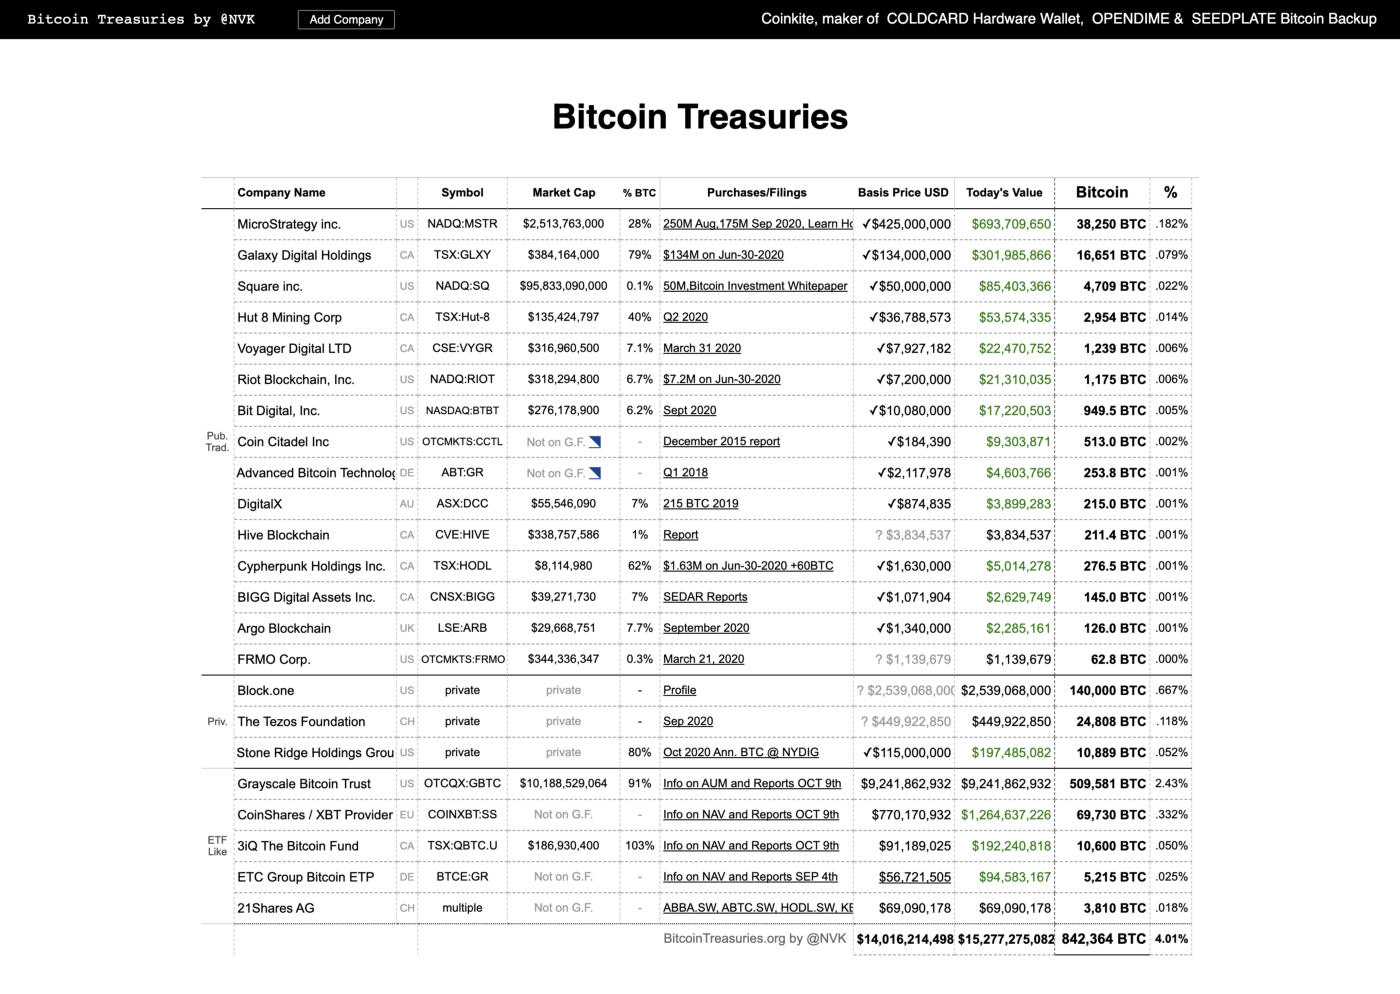Open Stone Ridge's Oct 2020 Ann. BTC @ NYDIG link
Viewport: 1400px width, 994px height.
[x=741, y=752]
